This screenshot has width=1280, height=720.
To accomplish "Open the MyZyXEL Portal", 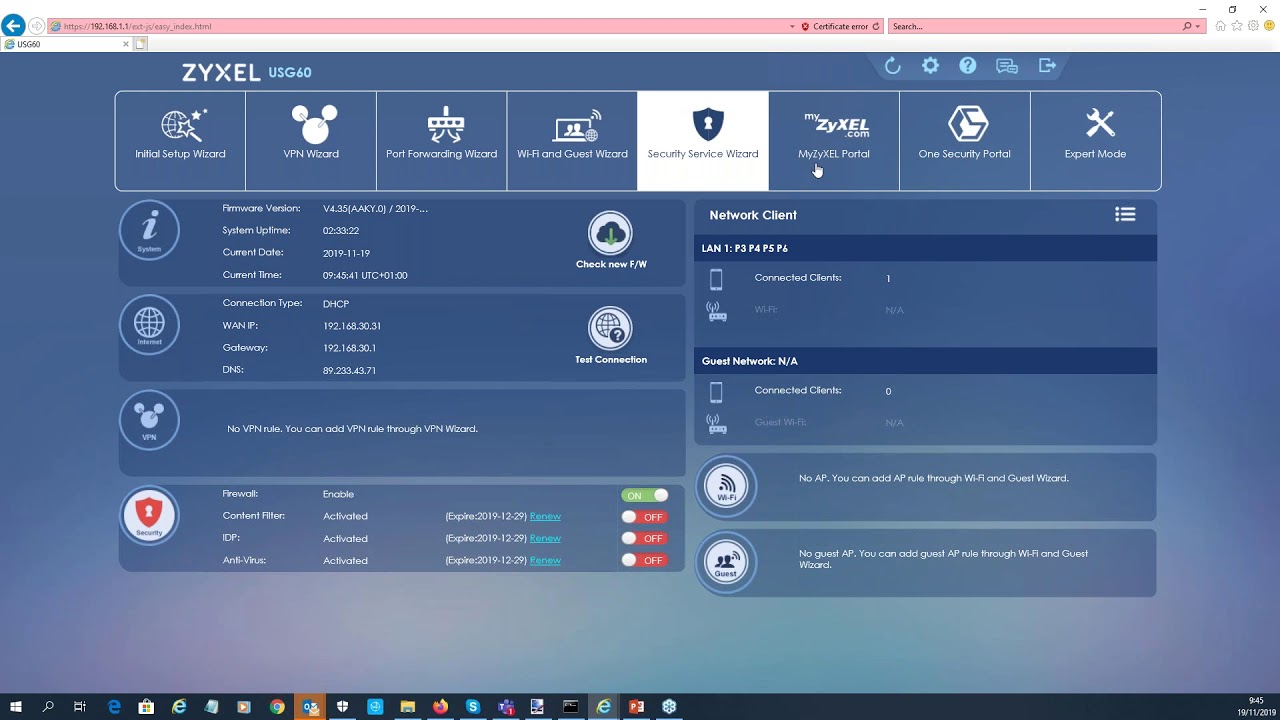I will point(833,141).
